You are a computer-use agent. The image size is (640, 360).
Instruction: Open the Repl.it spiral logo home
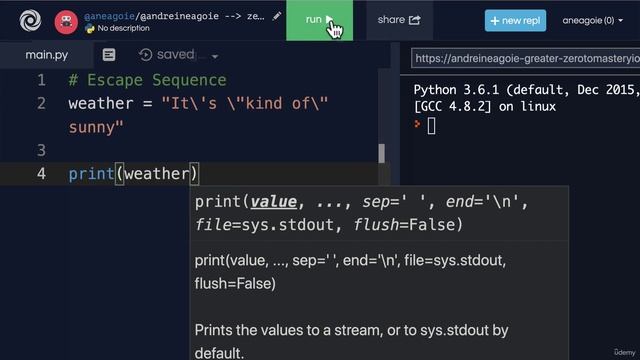(30, 20)
